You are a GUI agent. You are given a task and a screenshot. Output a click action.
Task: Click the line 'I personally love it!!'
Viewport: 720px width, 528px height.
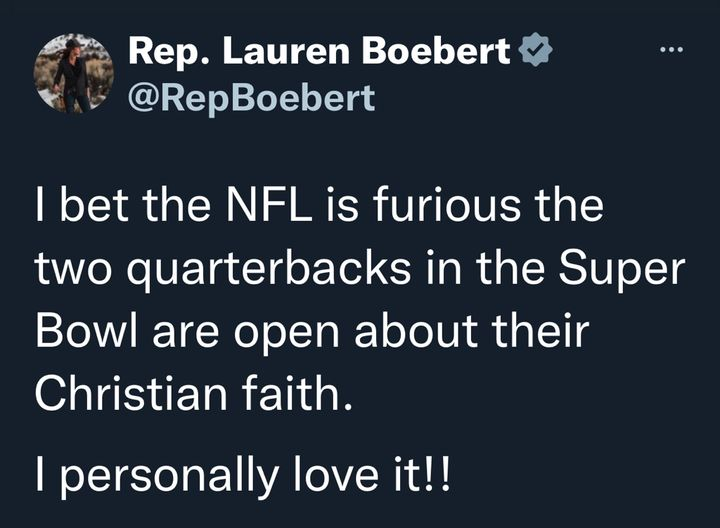(x=243, y=474)
